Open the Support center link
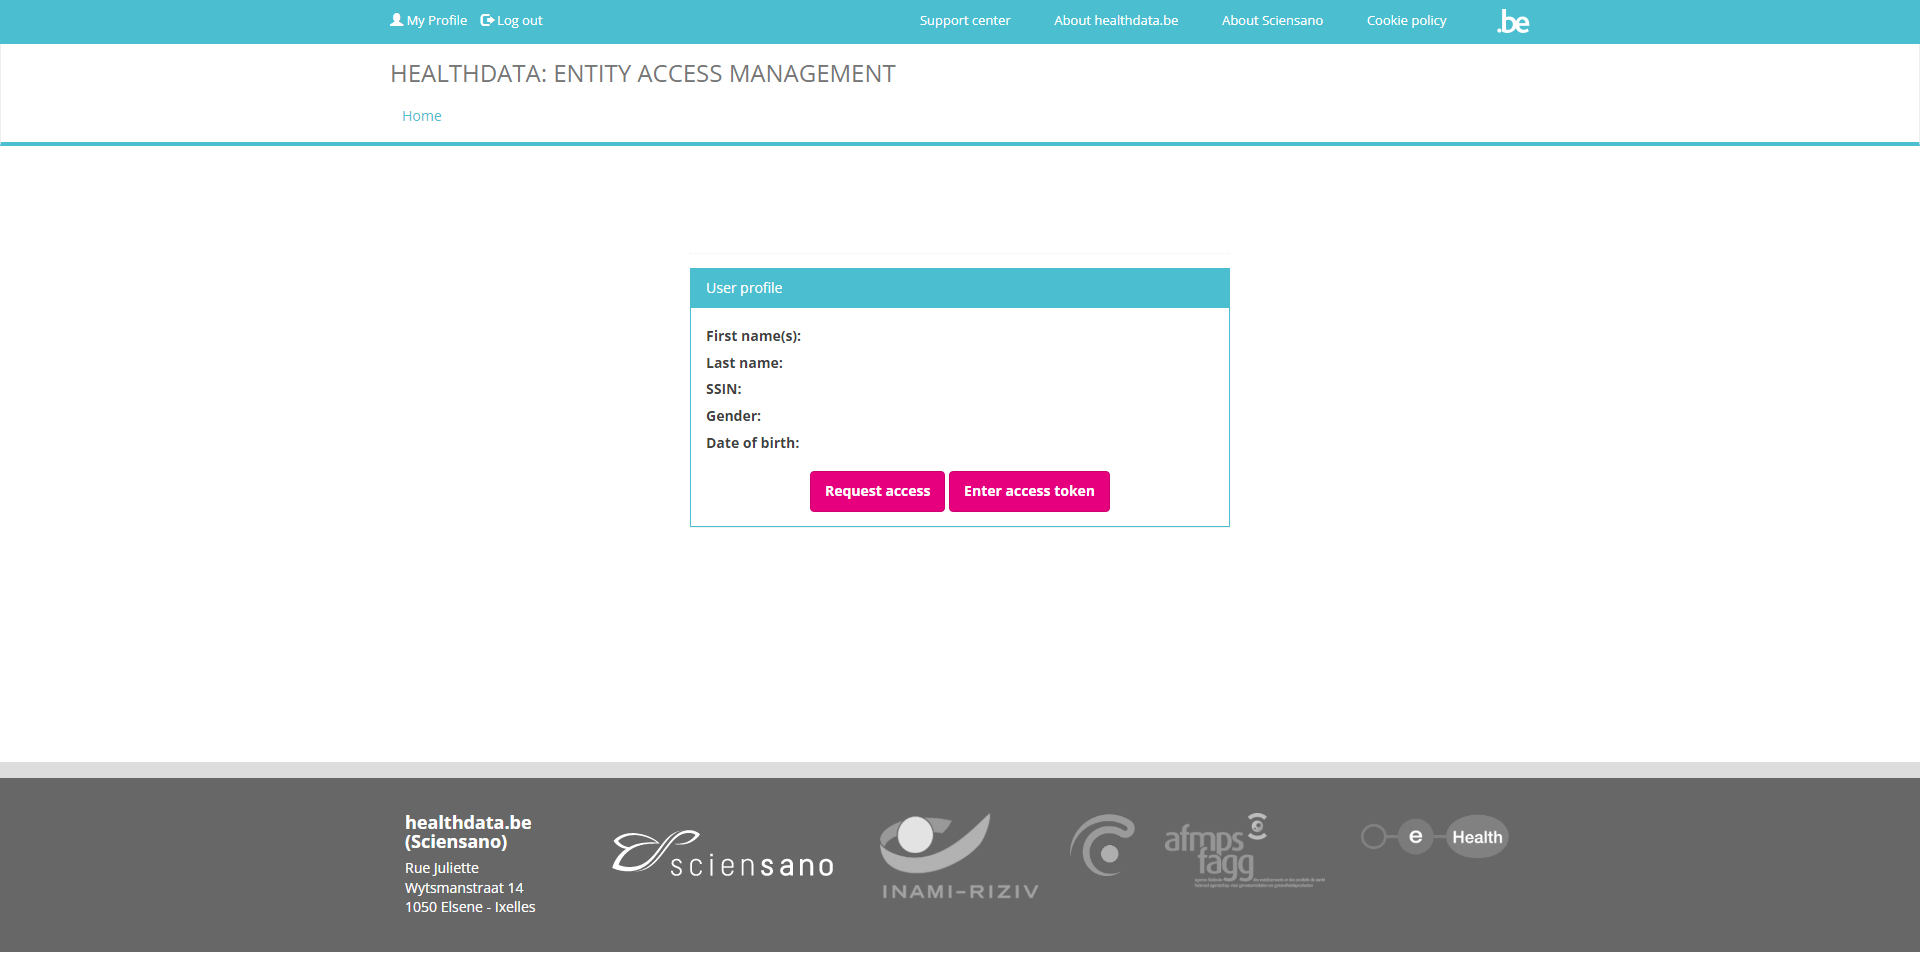 click(964, 21)
